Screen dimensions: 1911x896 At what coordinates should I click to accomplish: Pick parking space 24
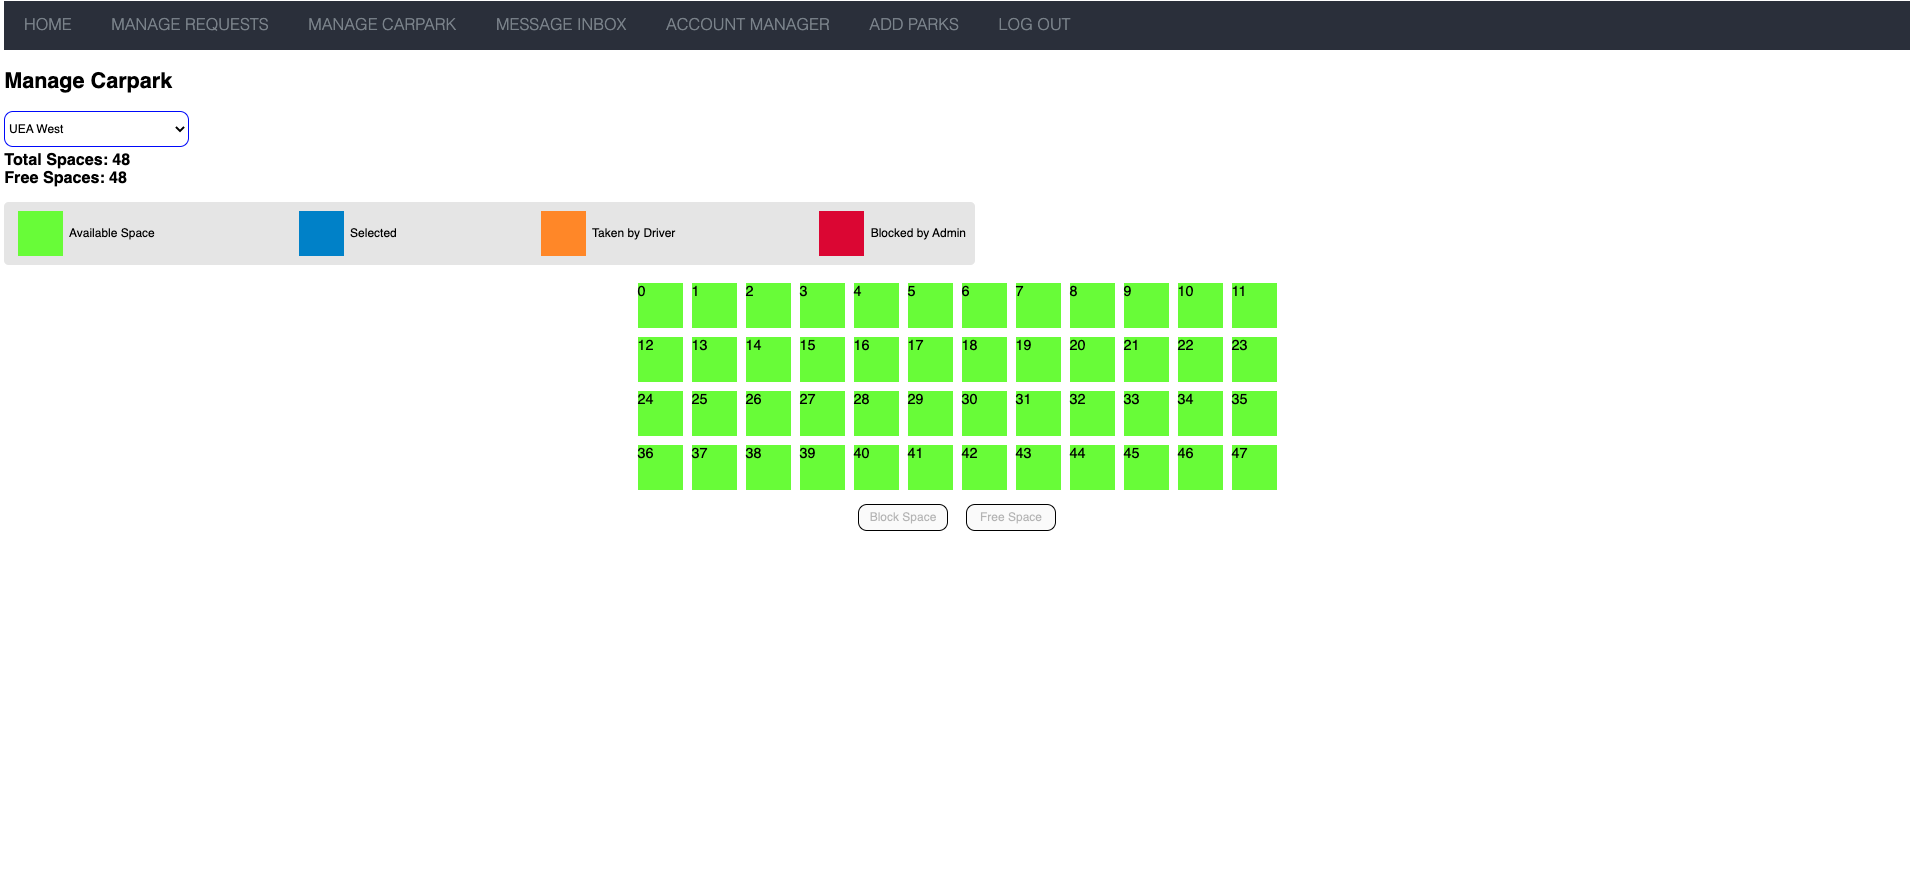660,414
